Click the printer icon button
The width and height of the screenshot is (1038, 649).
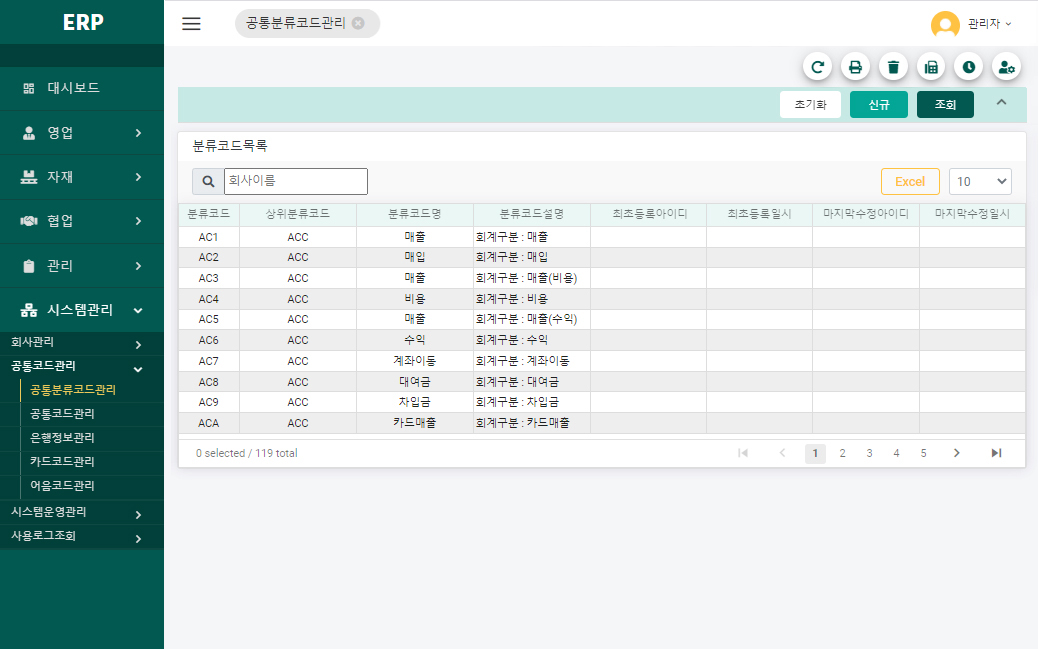click(855, 67)
